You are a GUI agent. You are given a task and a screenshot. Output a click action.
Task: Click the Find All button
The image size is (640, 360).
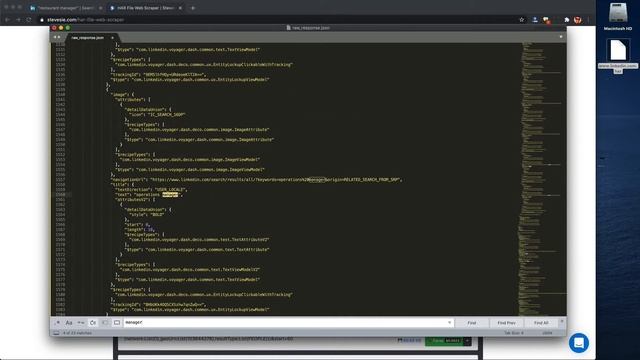[x=541, y=323]
